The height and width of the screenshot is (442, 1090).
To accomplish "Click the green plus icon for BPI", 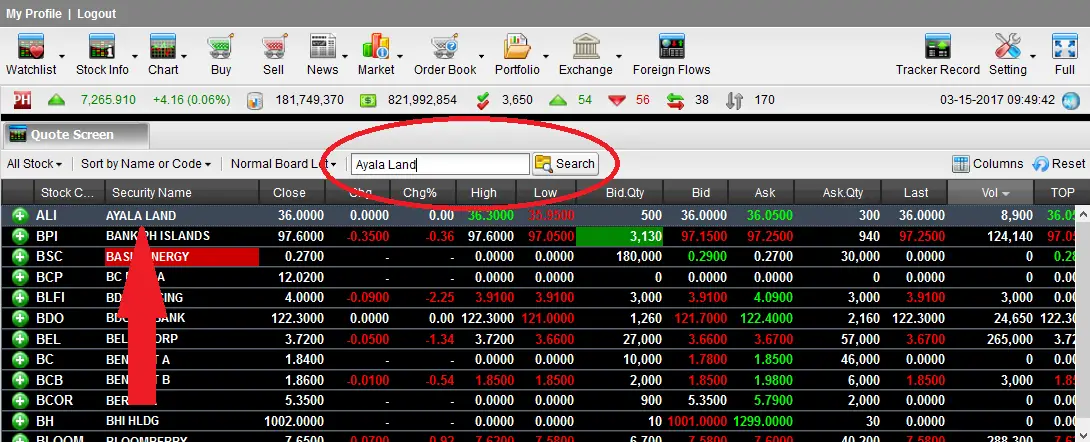I will 20,236.
